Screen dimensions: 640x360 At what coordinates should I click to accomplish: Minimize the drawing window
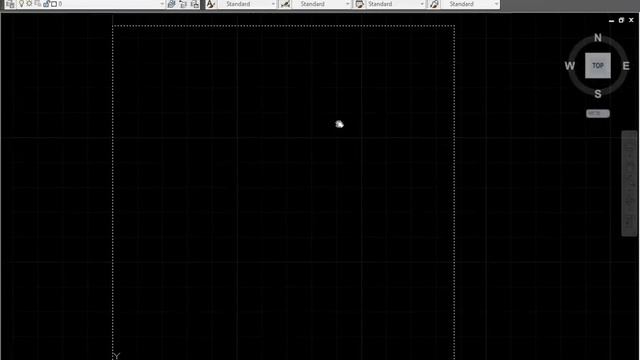click(611, 20)
